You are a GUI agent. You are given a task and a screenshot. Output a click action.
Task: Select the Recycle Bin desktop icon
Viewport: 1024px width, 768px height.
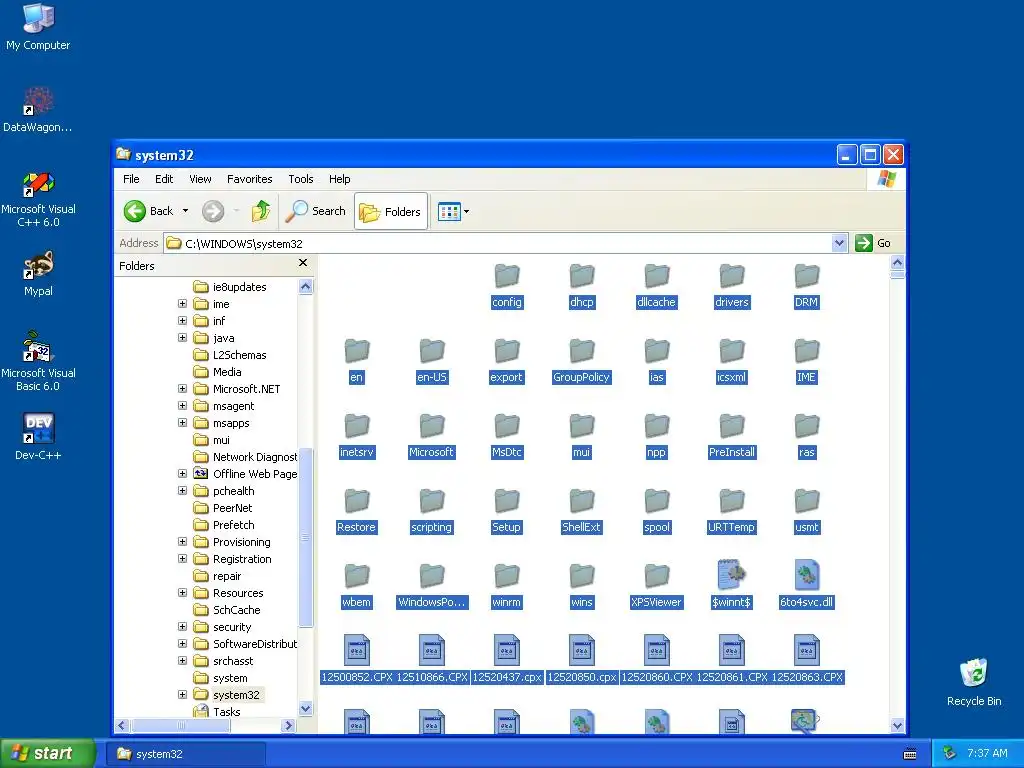(974, 682)
